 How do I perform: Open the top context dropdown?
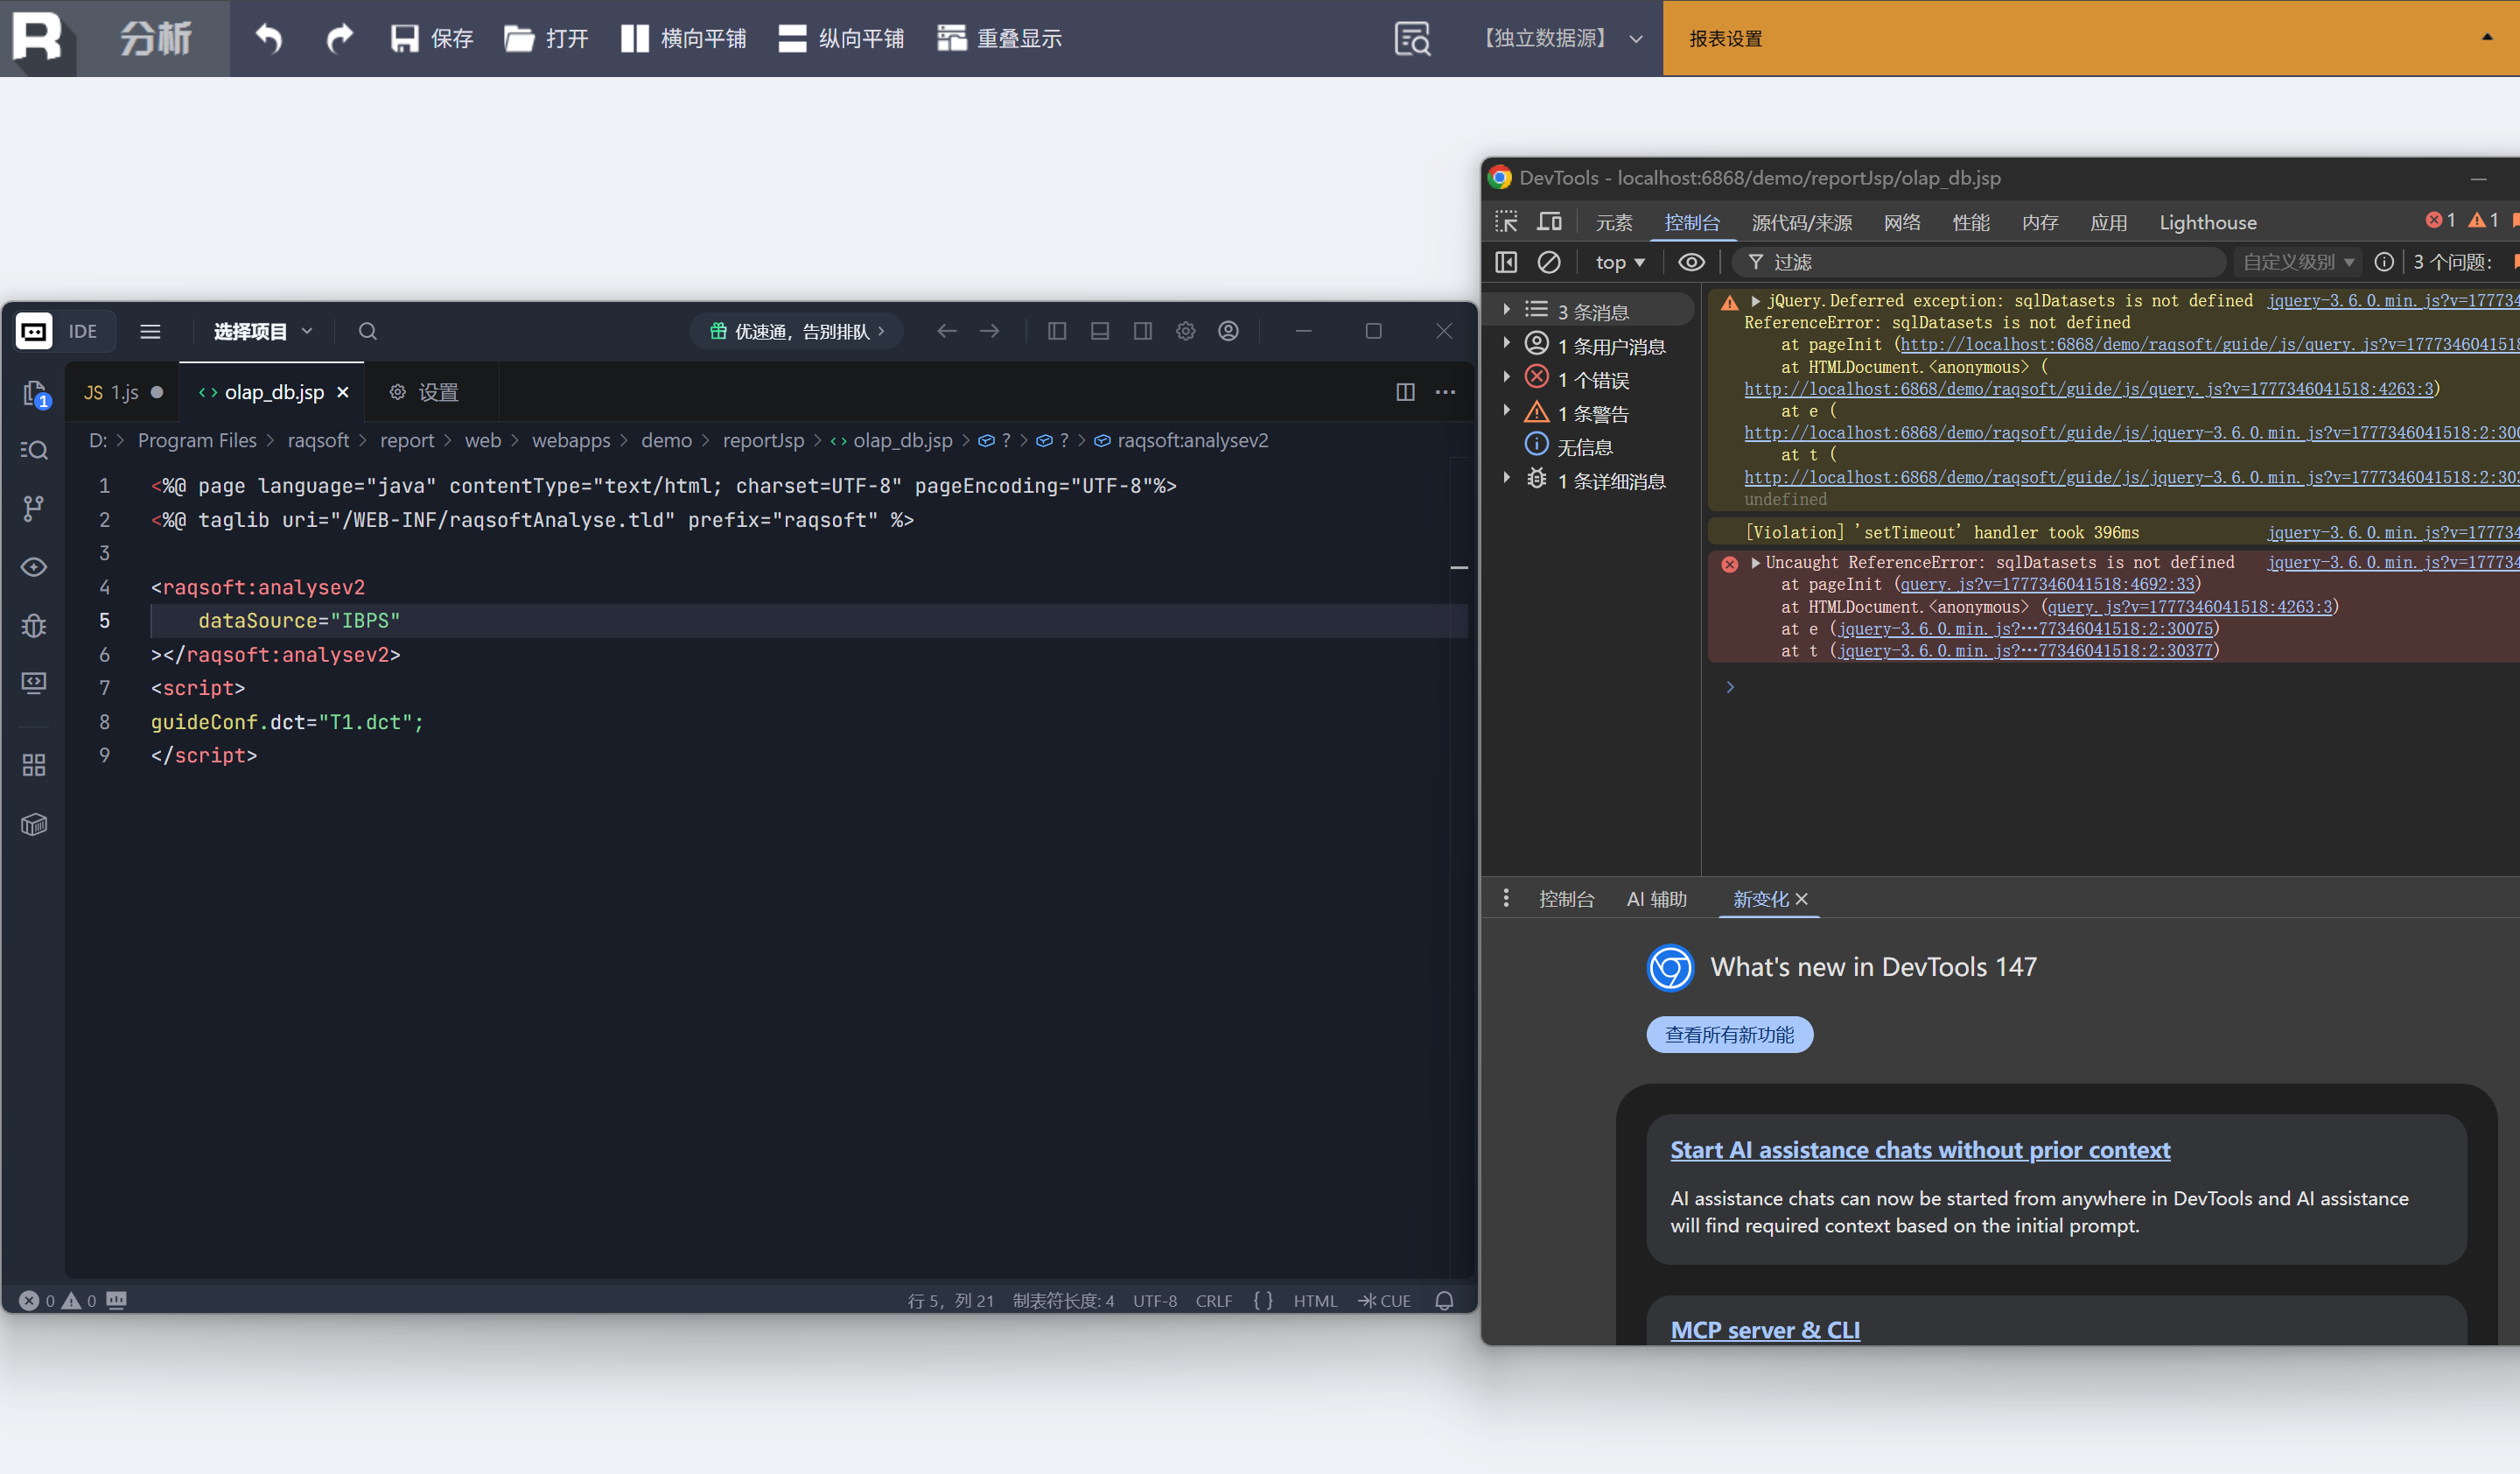coord(1620,262)
